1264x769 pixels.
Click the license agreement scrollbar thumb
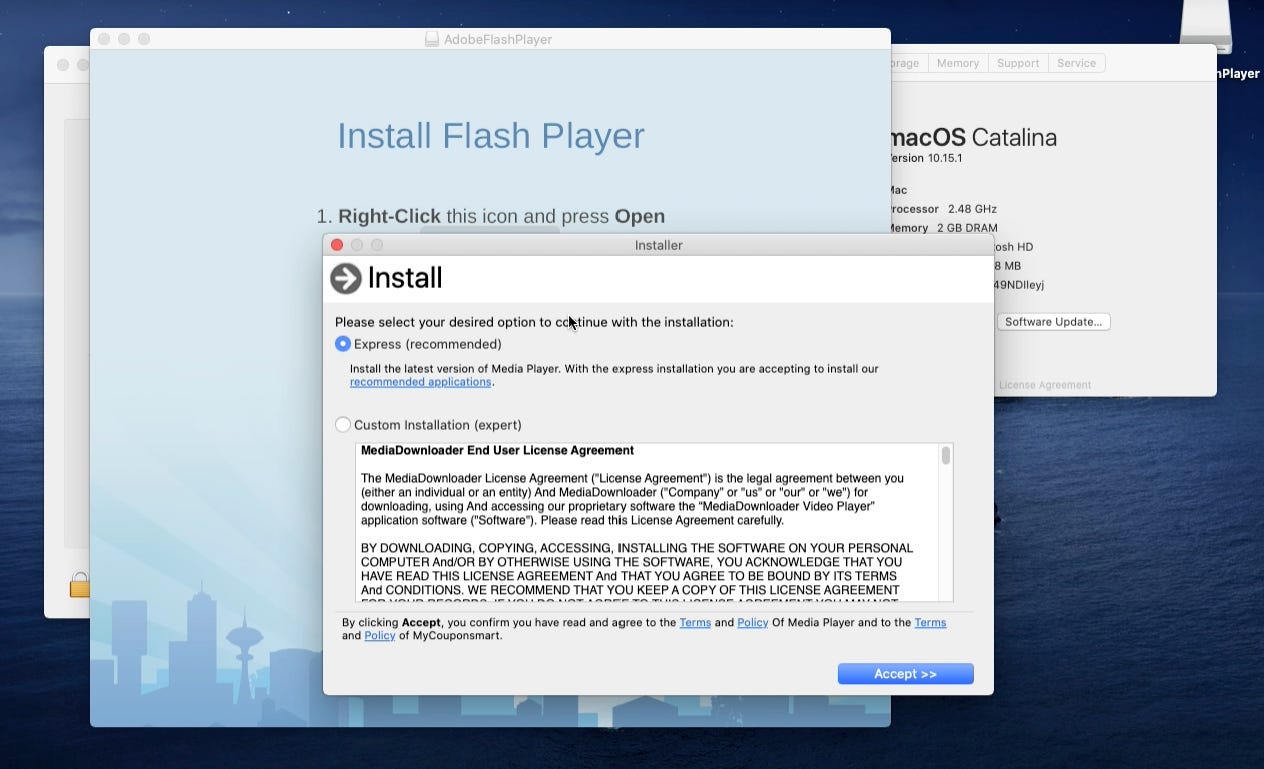coord(946,456)
